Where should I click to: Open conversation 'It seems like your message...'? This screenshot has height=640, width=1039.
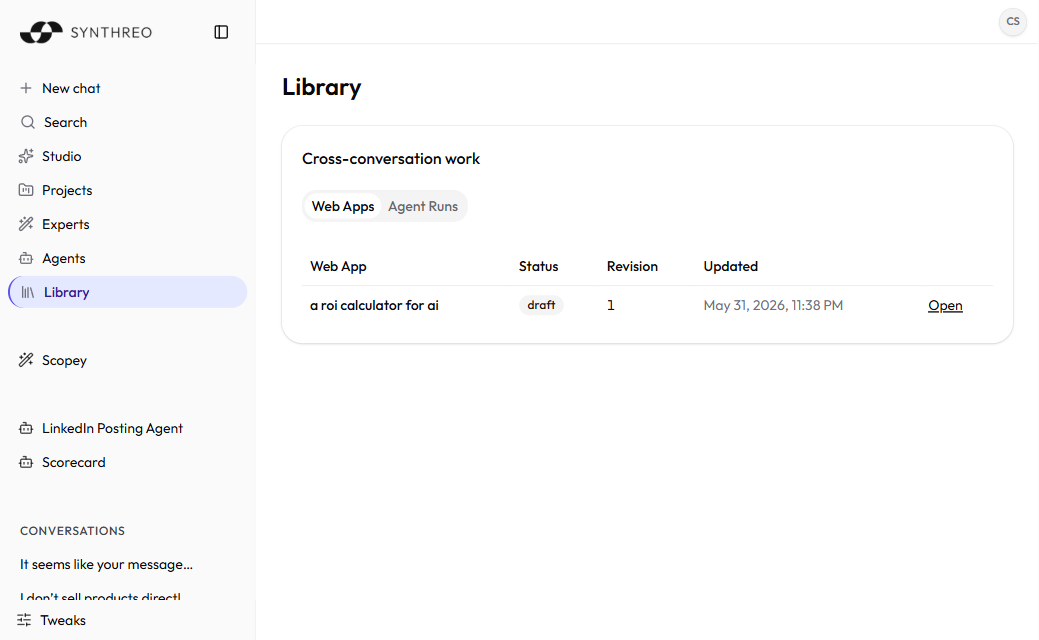[x=106, y=564]
